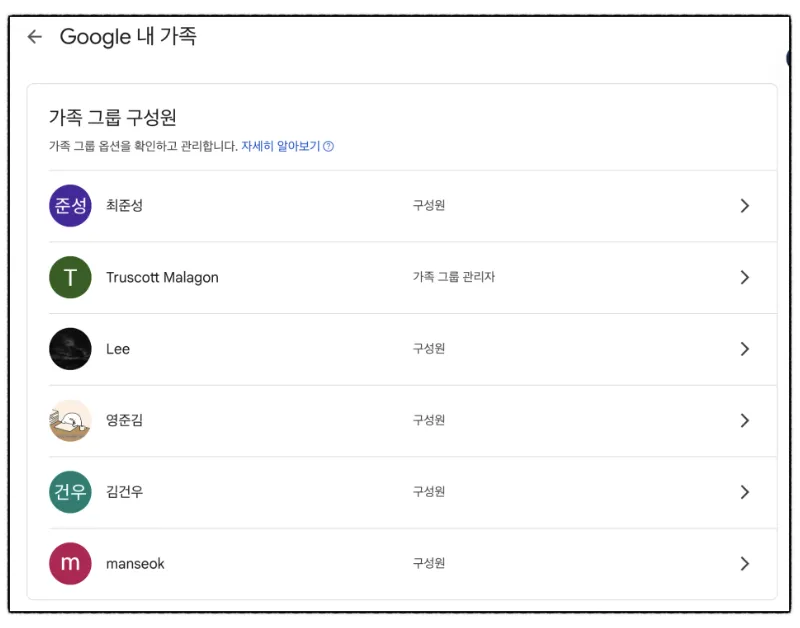The image size is (800, 628).
Task: Open 김건우 row chevron arrow
Action: [745, 492]
